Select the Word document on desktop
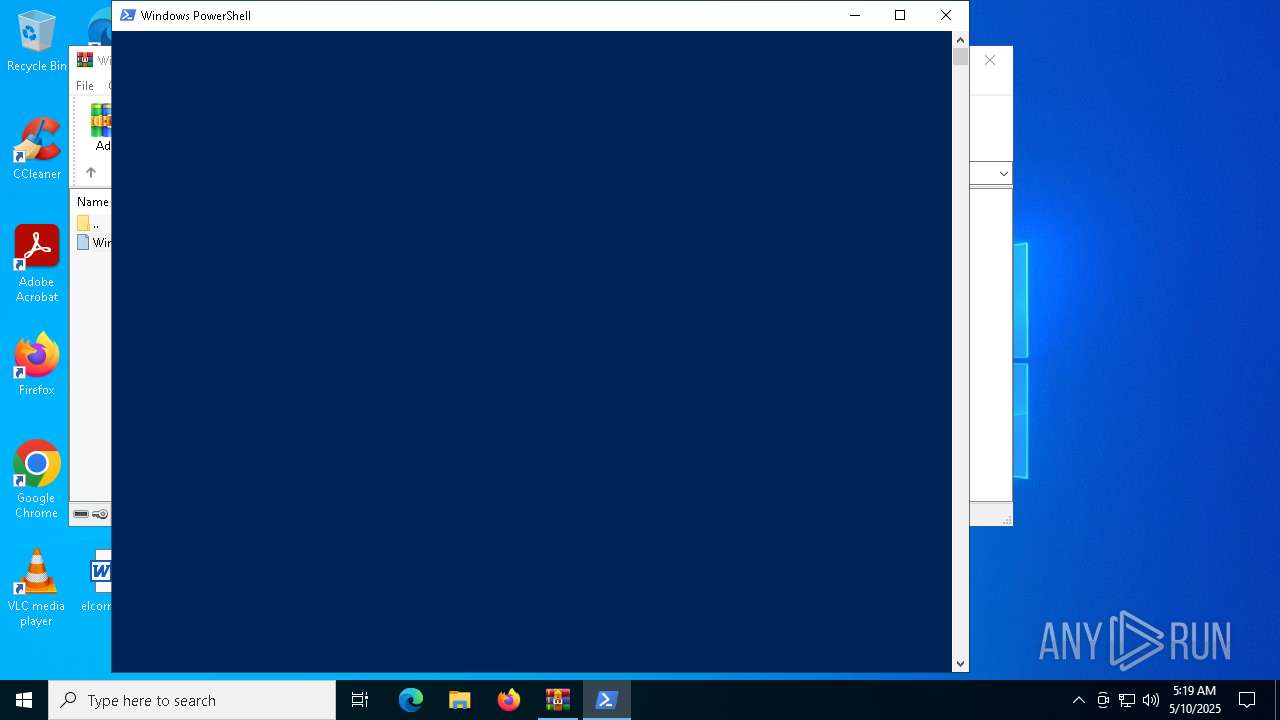1280x720 pixels. [99, 580]
